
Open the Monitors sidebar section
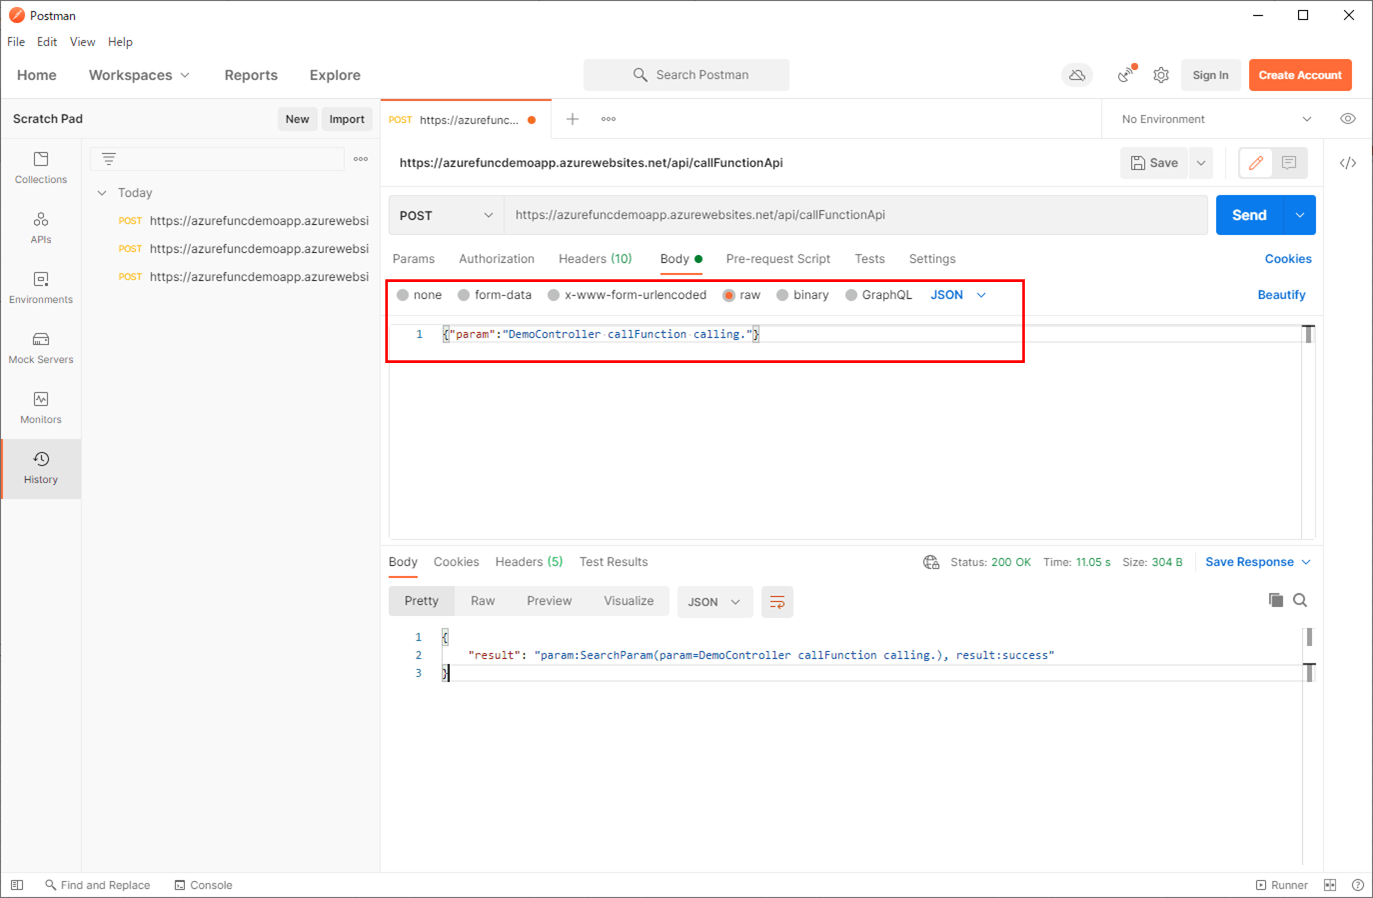click(41, 408)
